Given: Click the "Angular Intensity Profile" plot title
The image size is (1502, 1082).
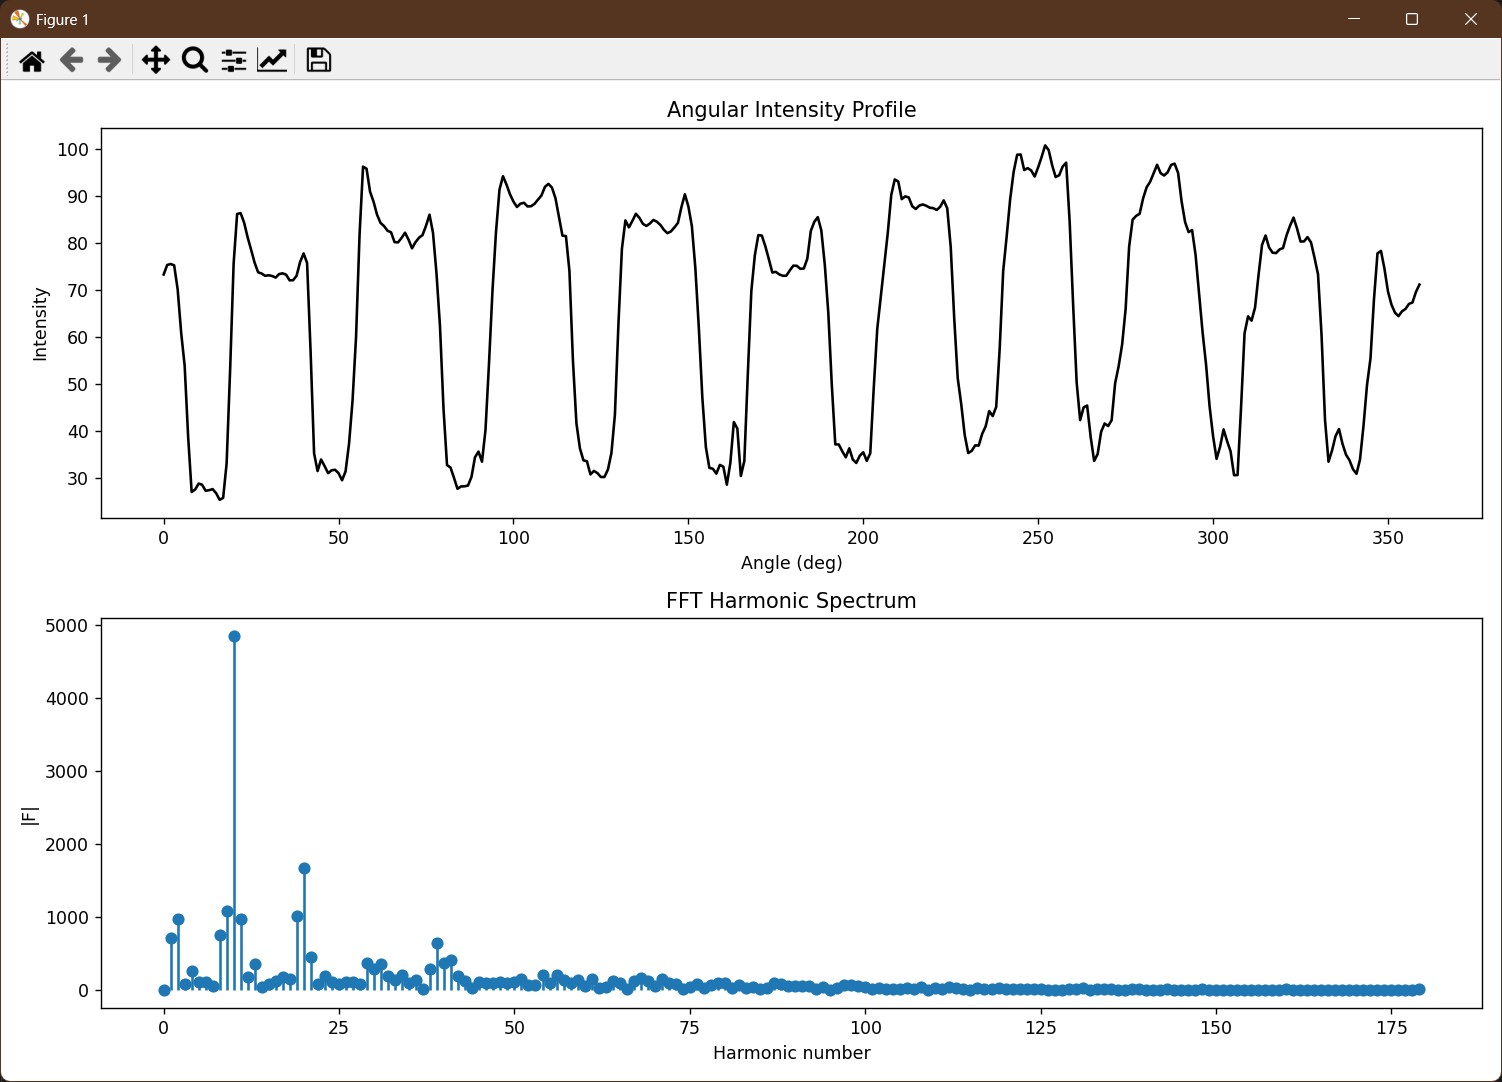Looking at the screenshot, I should click(x=791, y=110).
